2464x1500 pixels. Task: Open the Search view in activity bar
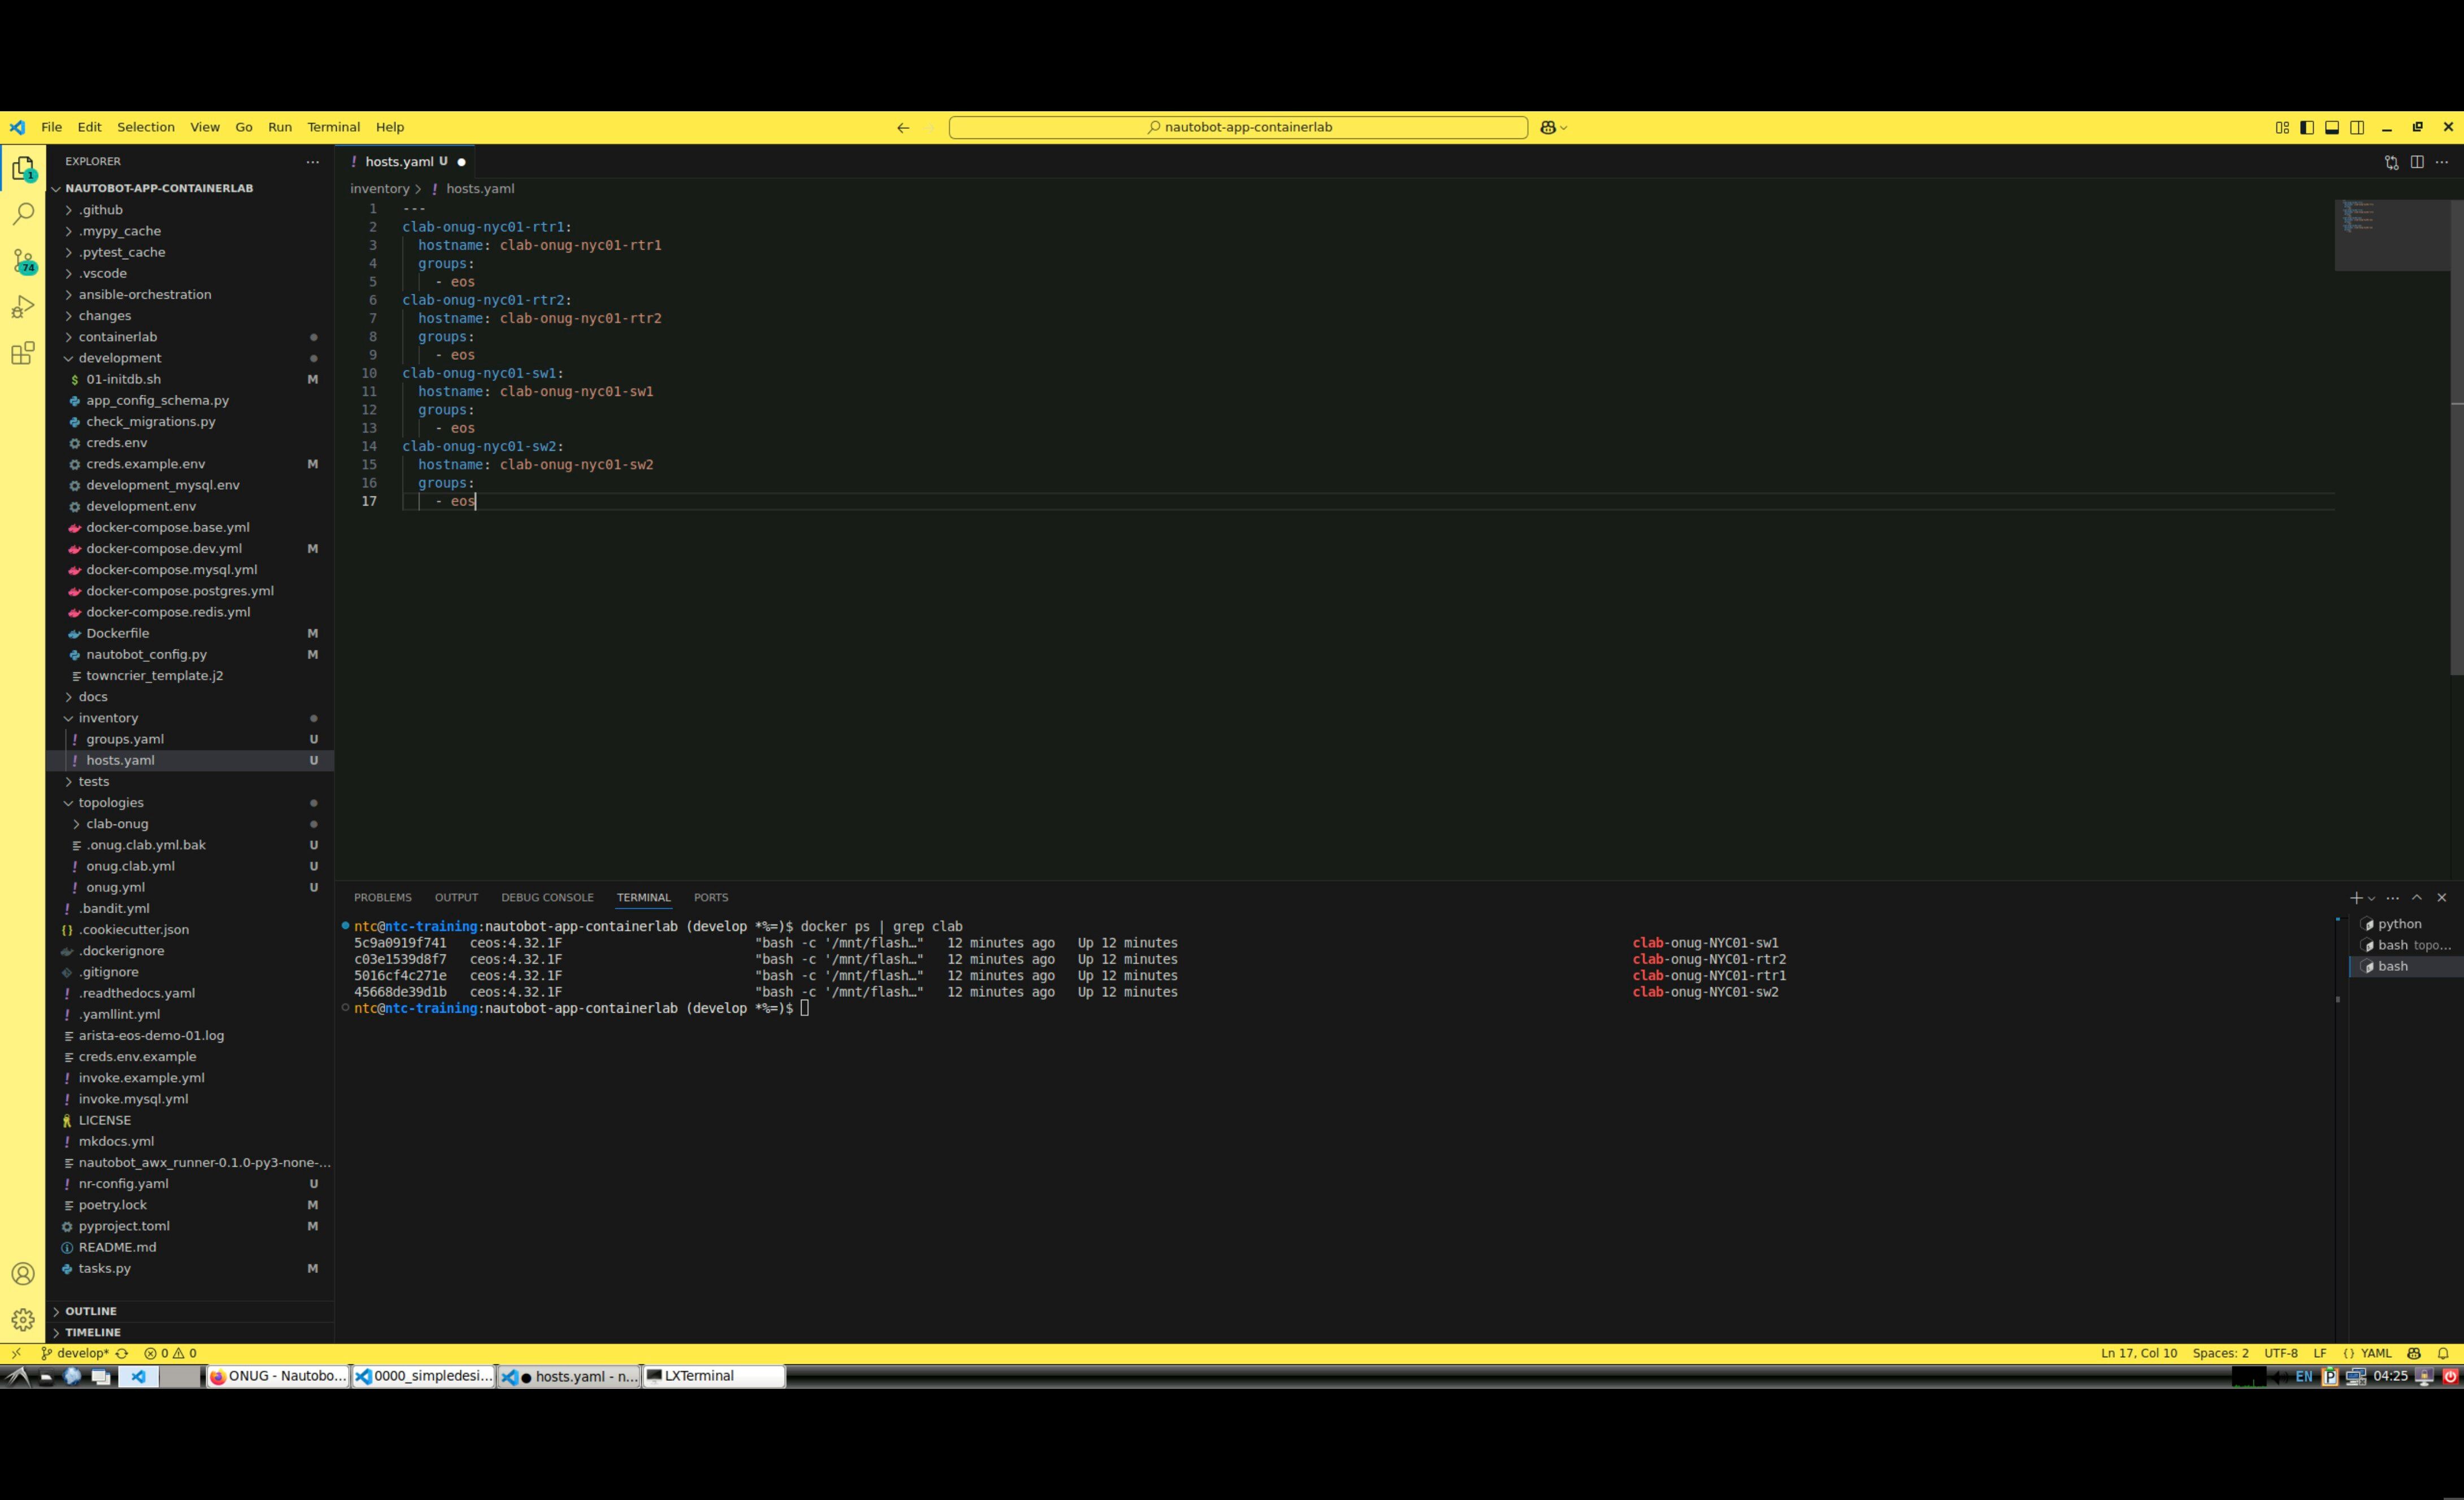pyautogui.click(x=23, y=214)
